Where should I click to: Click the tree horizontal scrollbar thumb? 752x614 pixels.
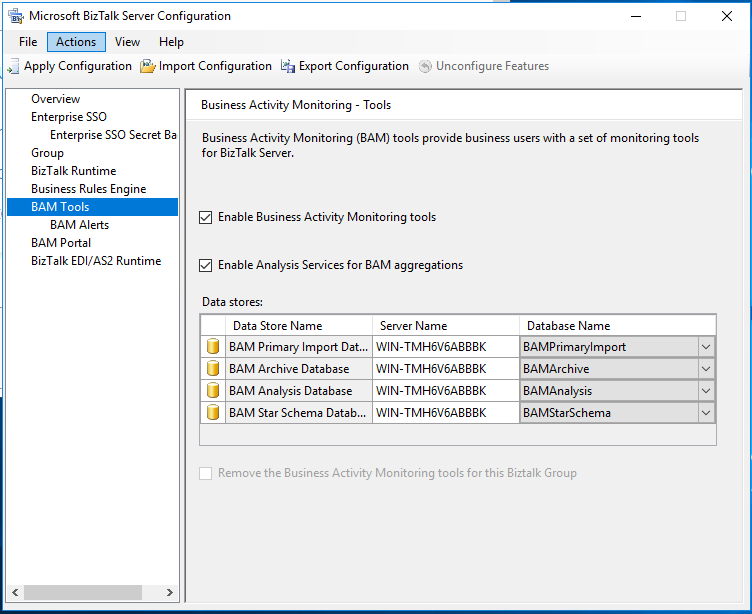[83, 592]
